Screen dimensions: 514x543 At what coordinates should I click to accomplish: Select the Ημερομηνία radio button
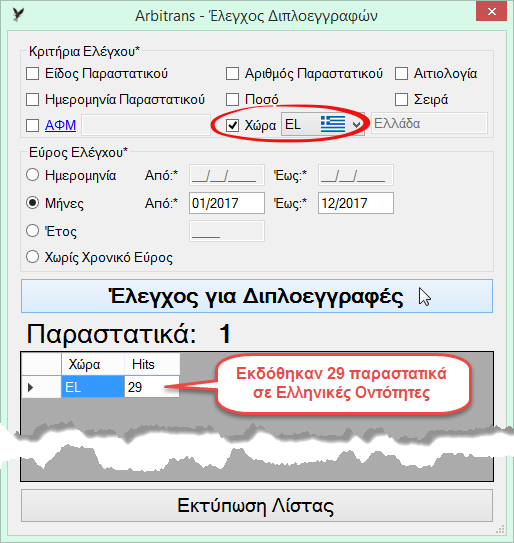(x=33, y=175)
